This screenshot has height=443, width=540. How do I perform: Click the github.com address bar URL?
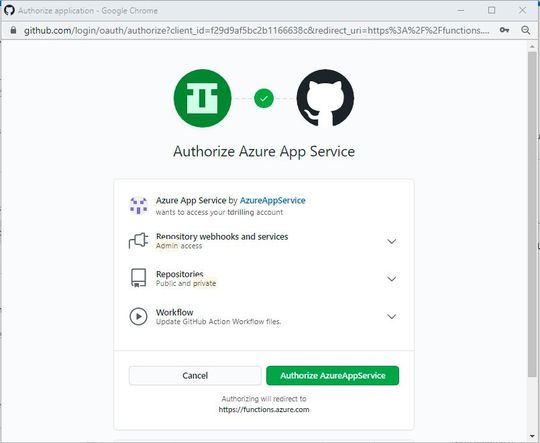[x=257, y=30]
